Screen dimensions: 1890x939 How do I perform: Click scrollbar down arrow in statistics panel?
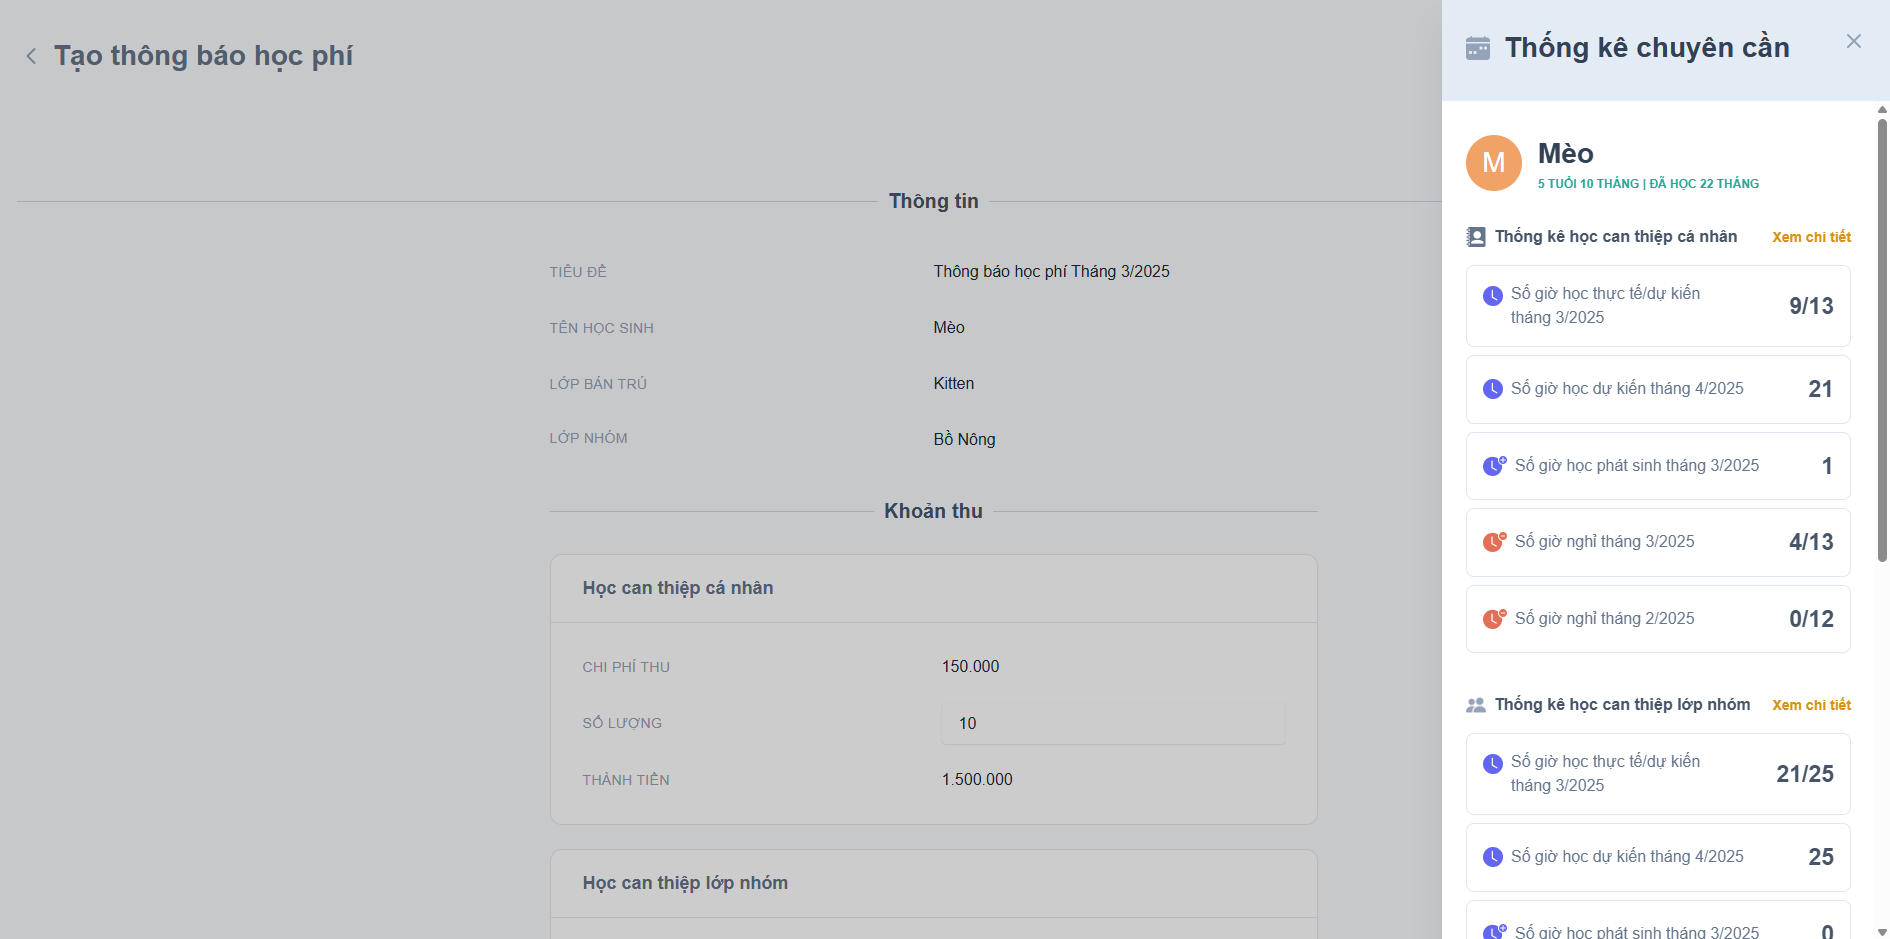(x=1882, y=932)
